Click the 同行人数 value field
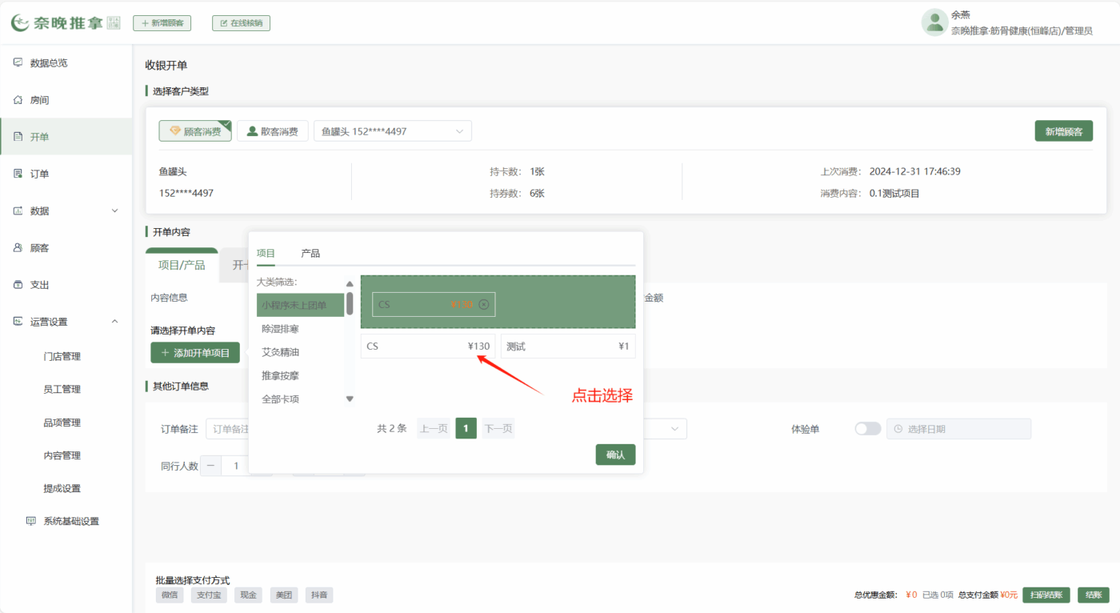 [235, 466]
